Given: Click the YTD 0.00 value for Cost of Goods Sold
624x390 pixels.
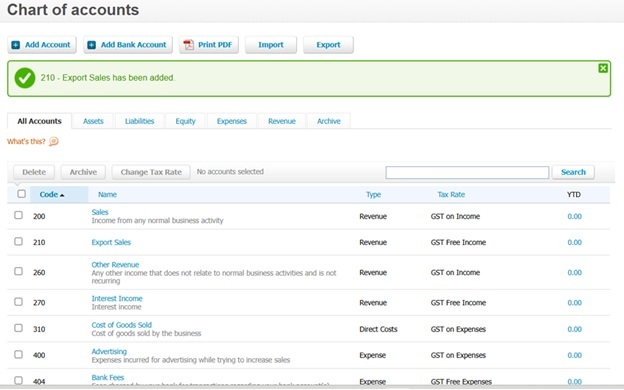Looking at the screenshot, I should [574, 329].
